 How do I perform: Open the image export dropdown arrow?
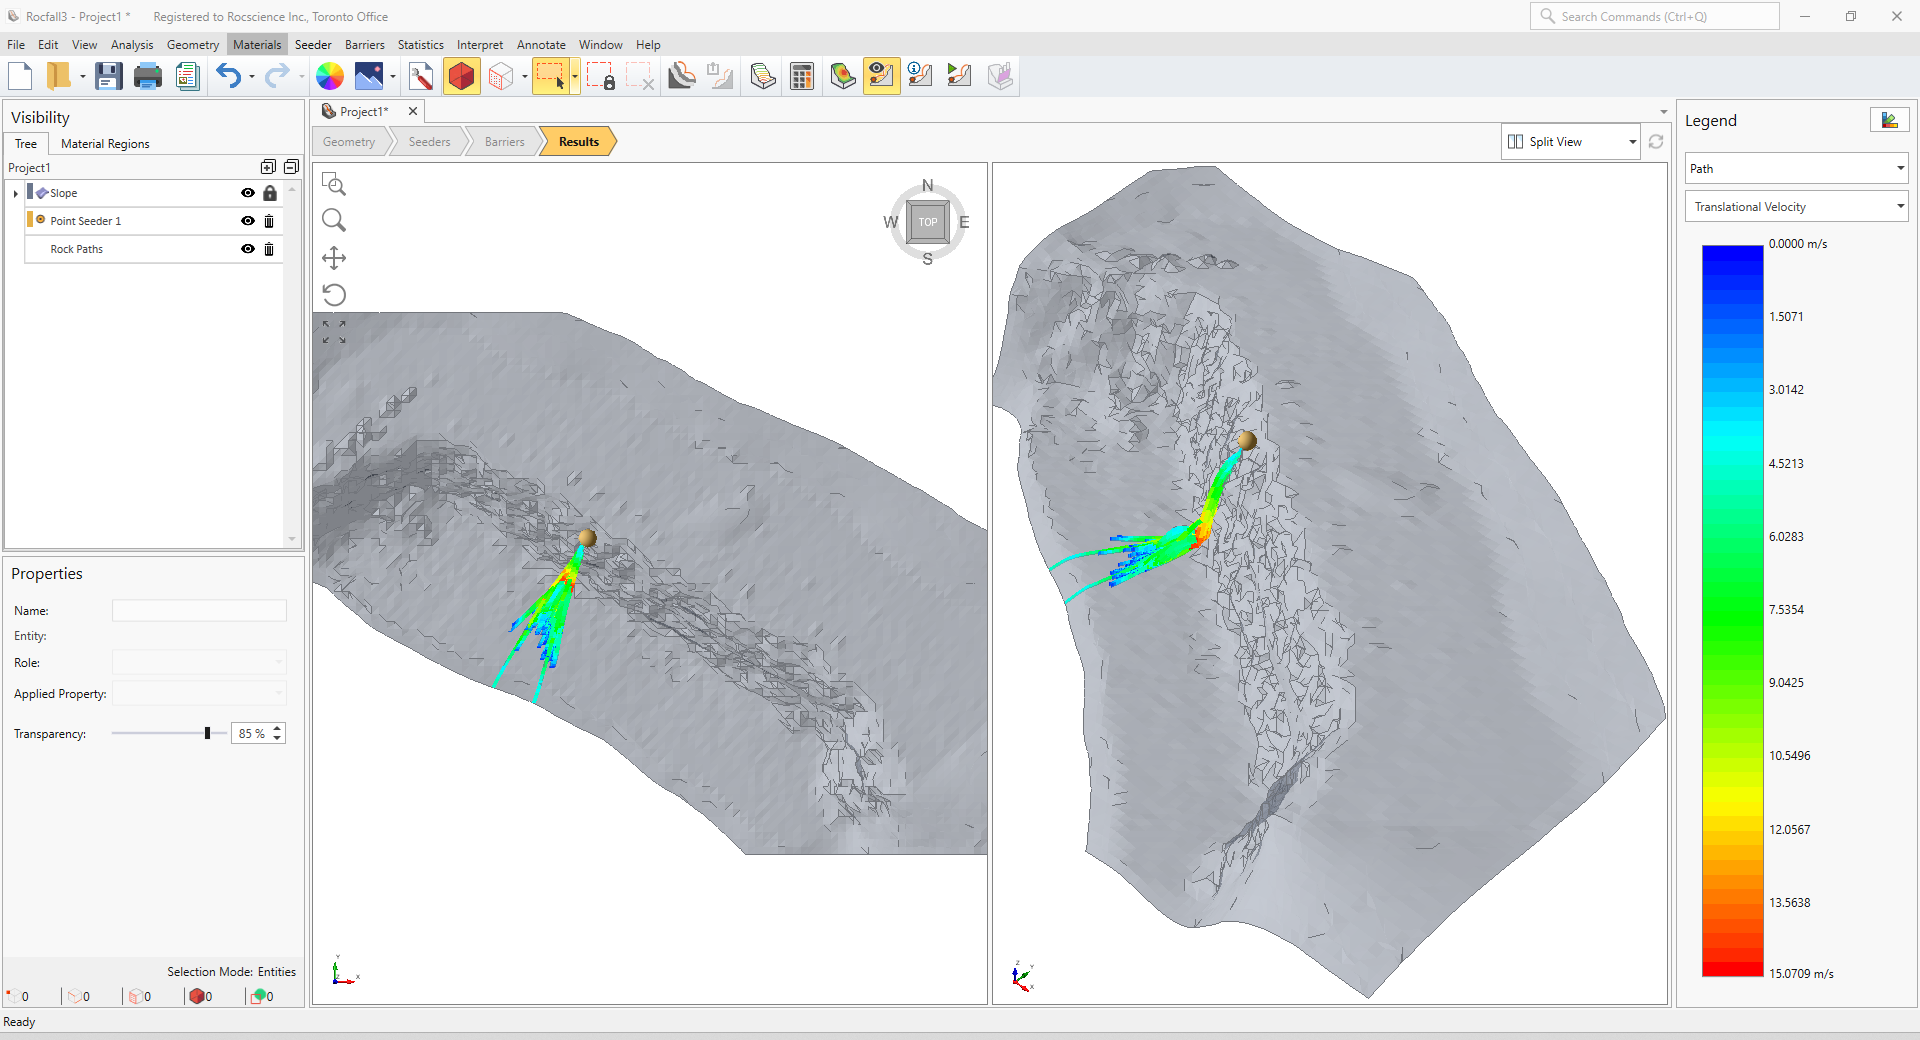click(393, 77)
